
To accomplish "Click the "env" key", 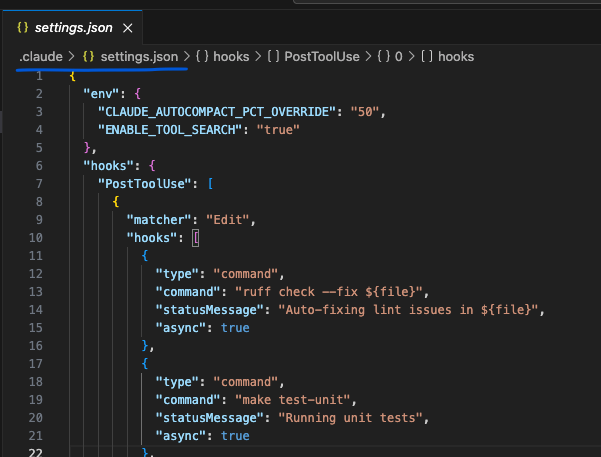I will [102, 94].
